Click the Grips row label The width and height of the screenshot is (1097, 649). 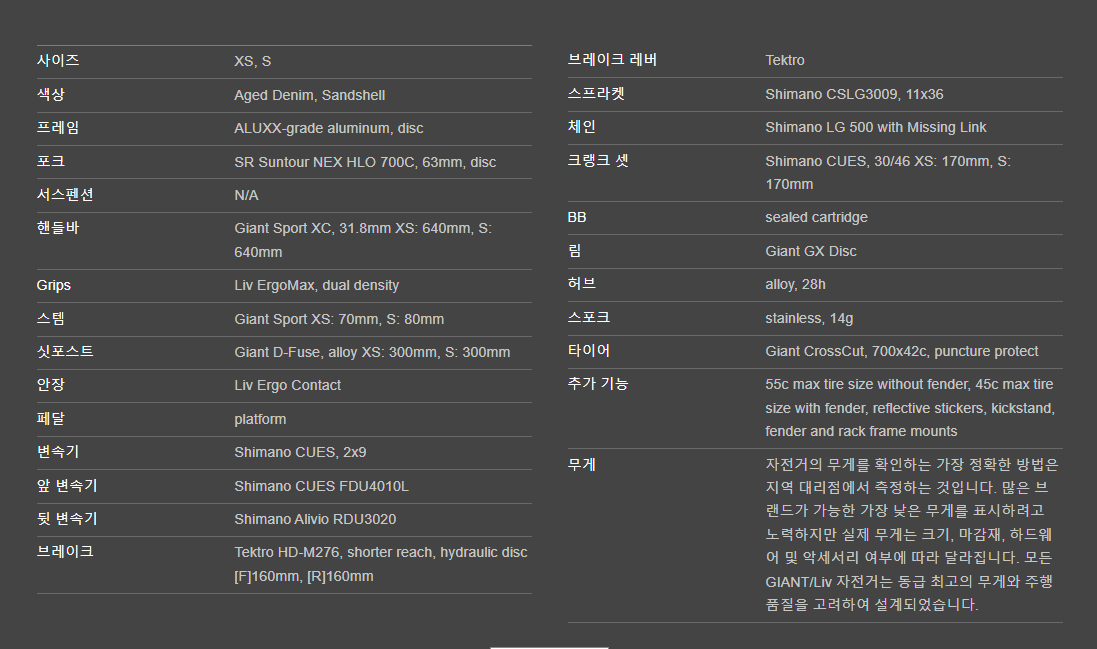[x=54, y=285]
